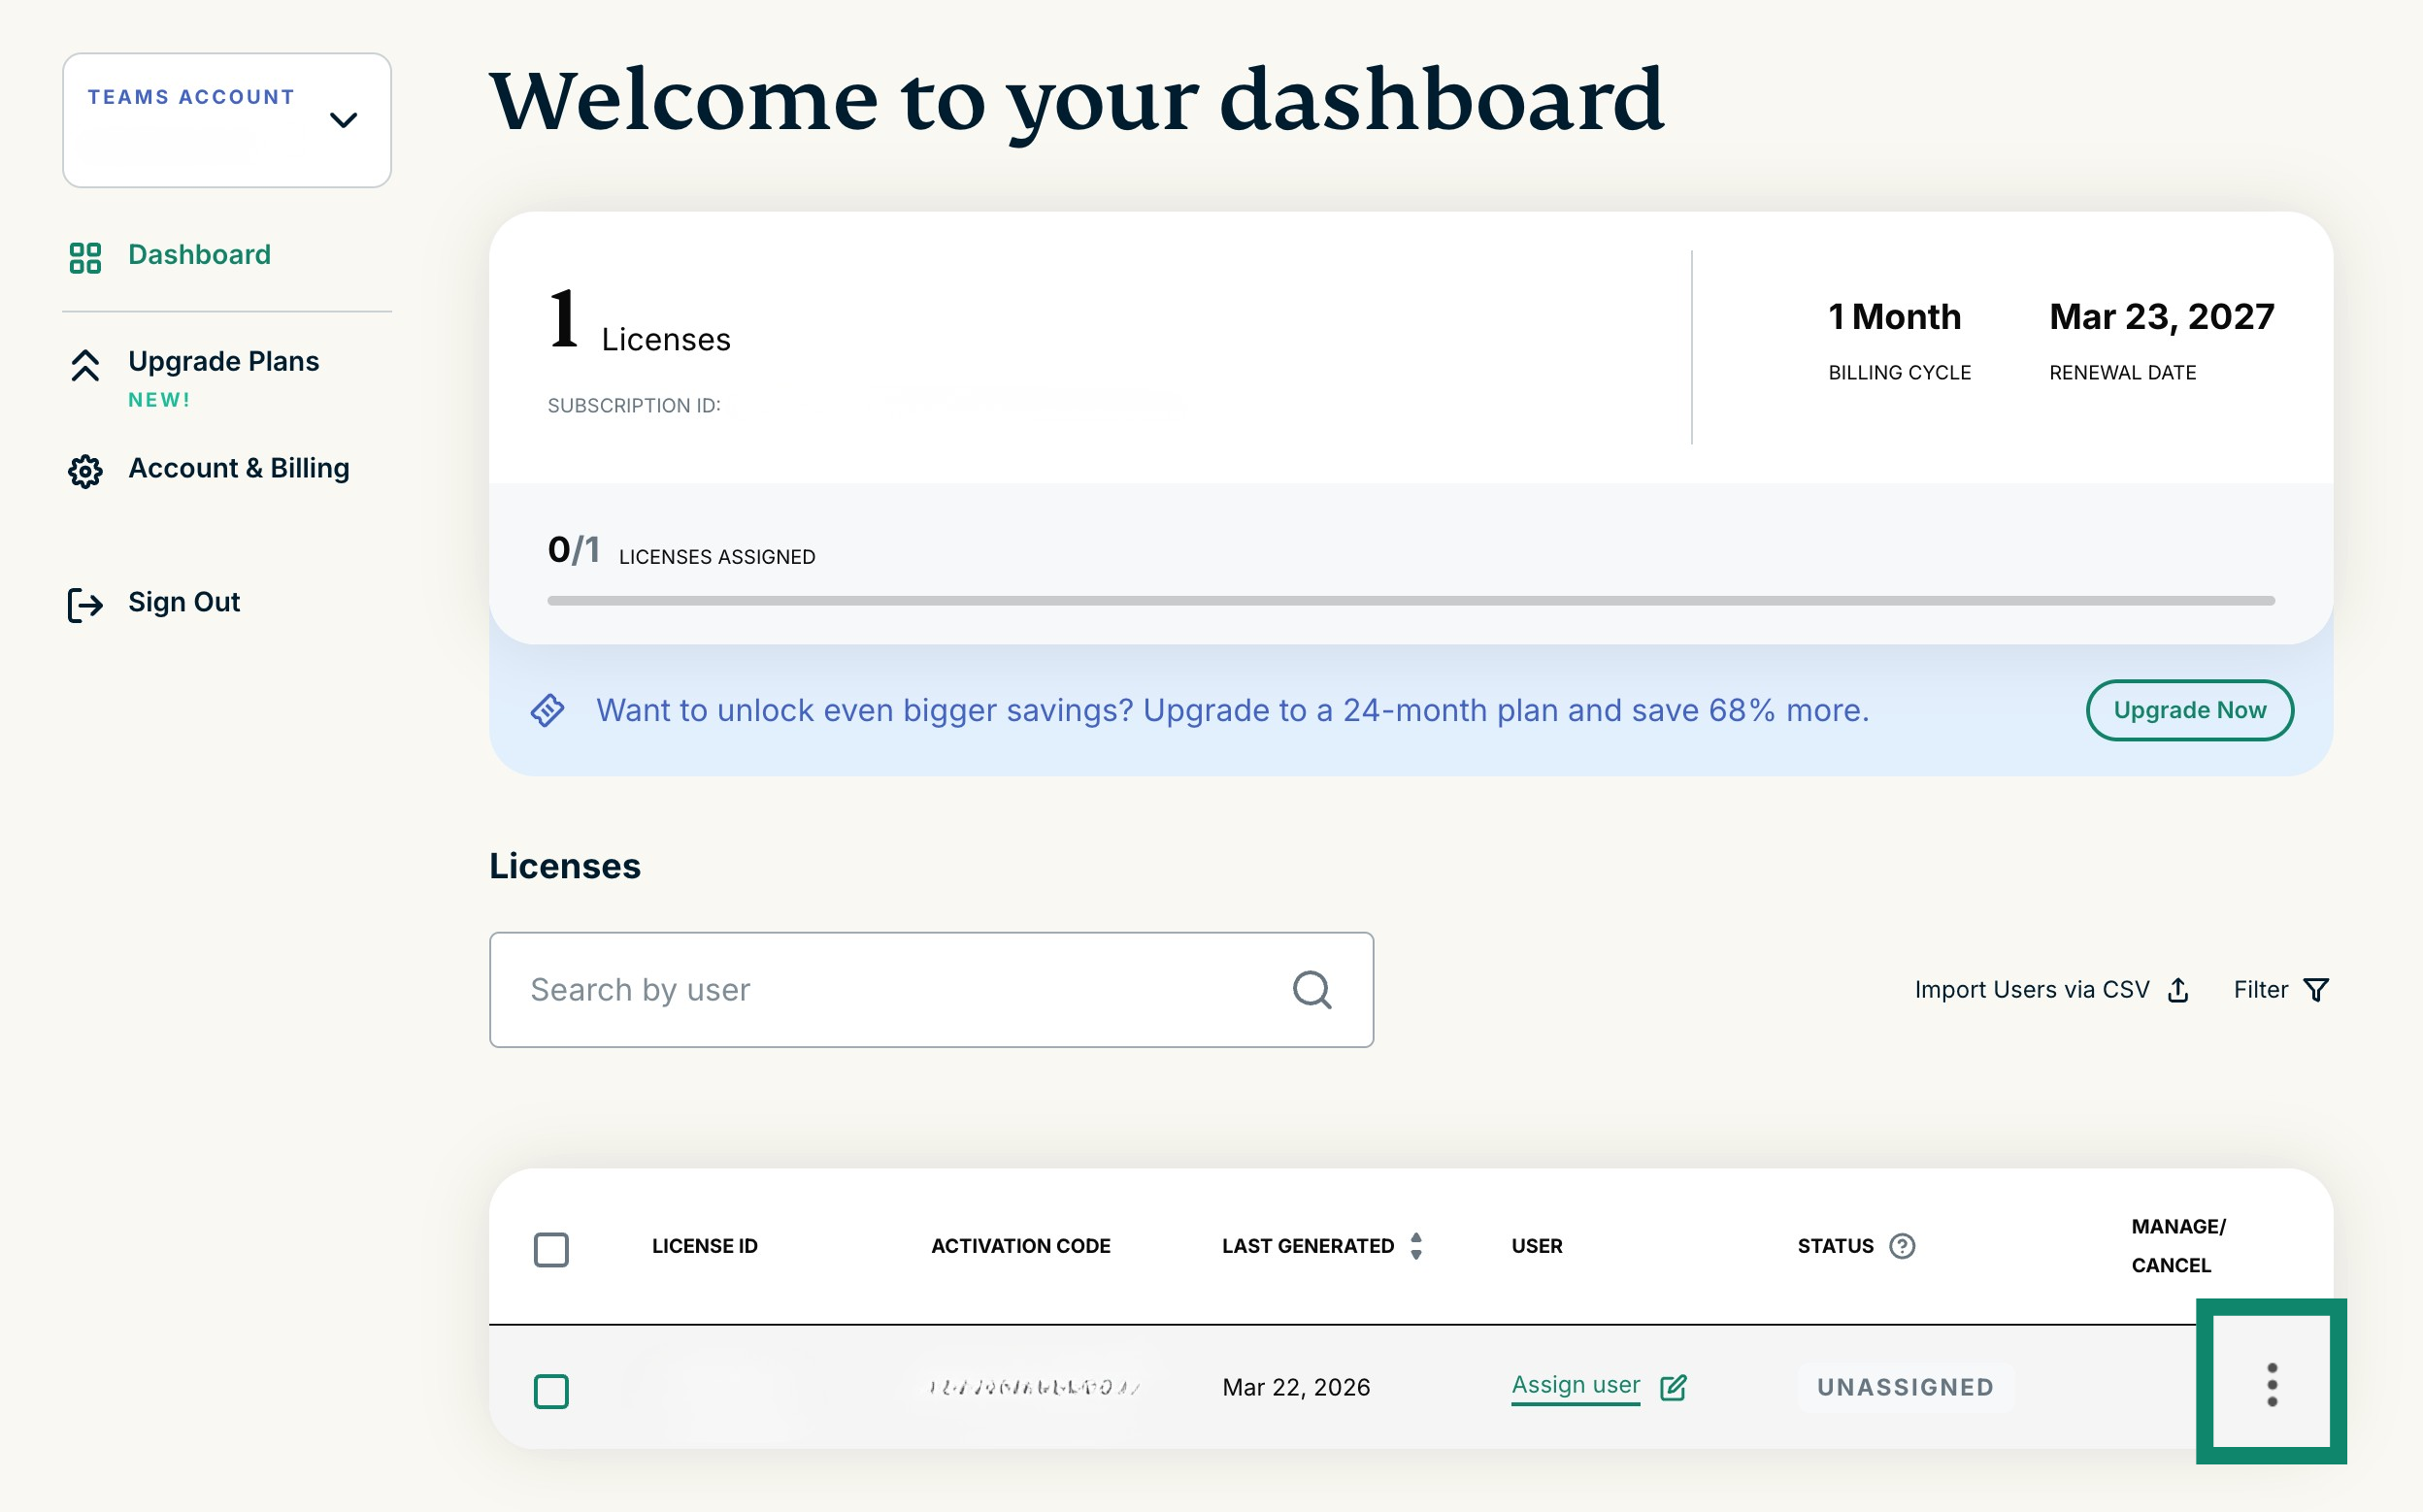Click the Account & Billing gear icon
This screenshot has height=1512, width=2423.
tap(85, 471)
